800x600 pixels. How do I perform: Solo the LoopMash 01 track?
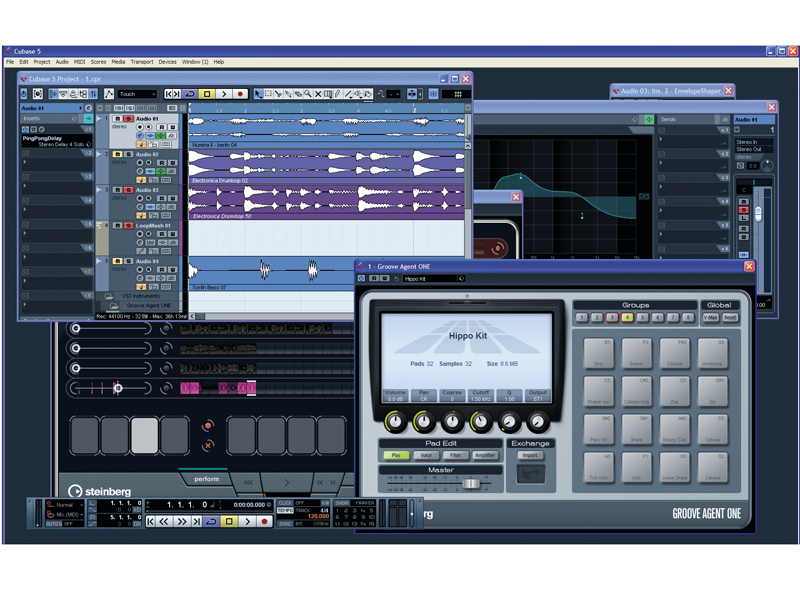click(x=129, y=226)
